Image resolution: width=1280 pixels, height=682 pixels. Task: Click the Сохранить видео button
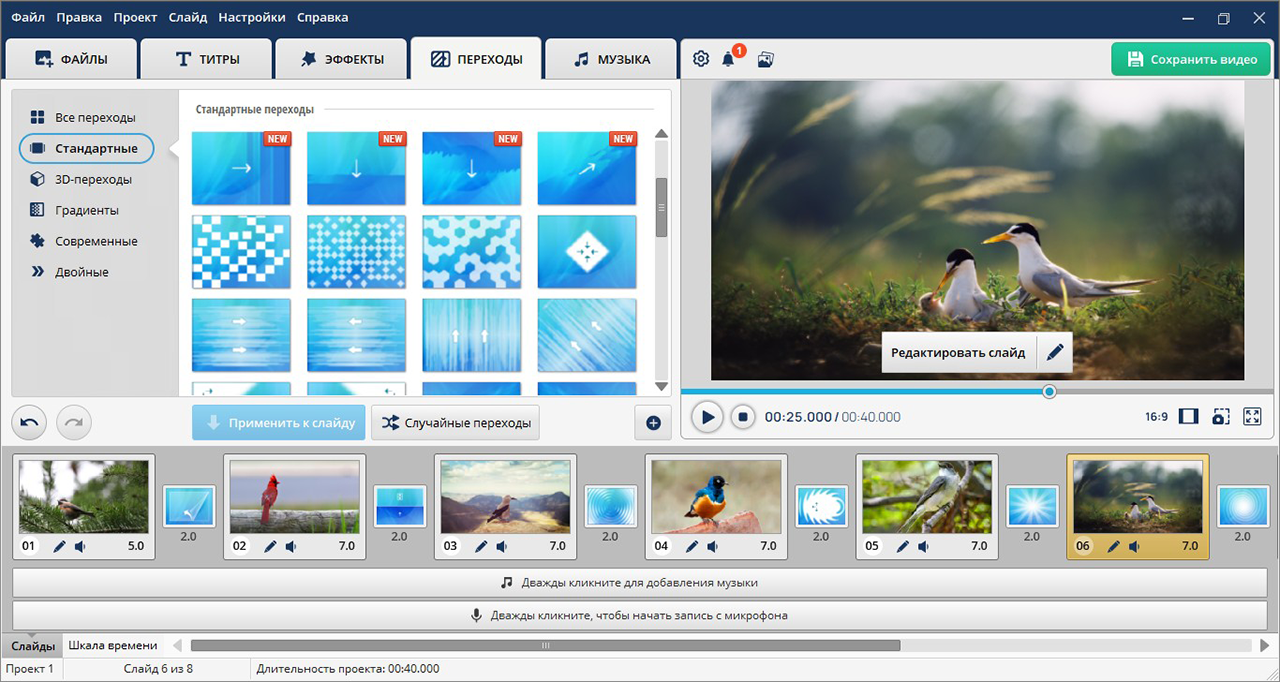click(x=1191, y=59)
